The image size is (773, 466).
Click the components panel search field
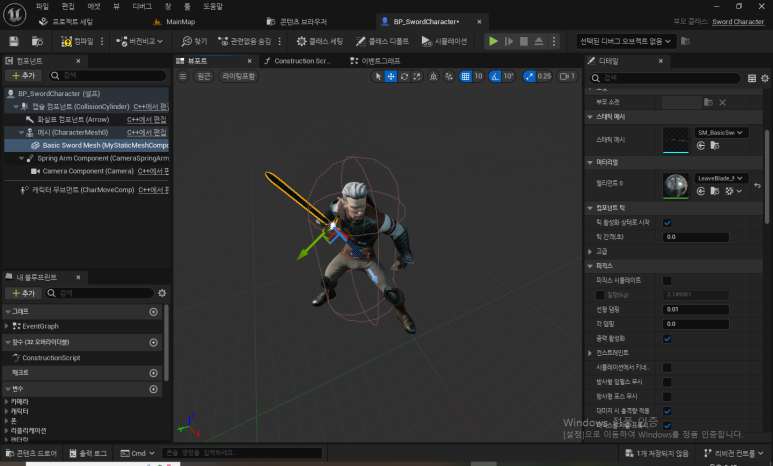[107, 75]
